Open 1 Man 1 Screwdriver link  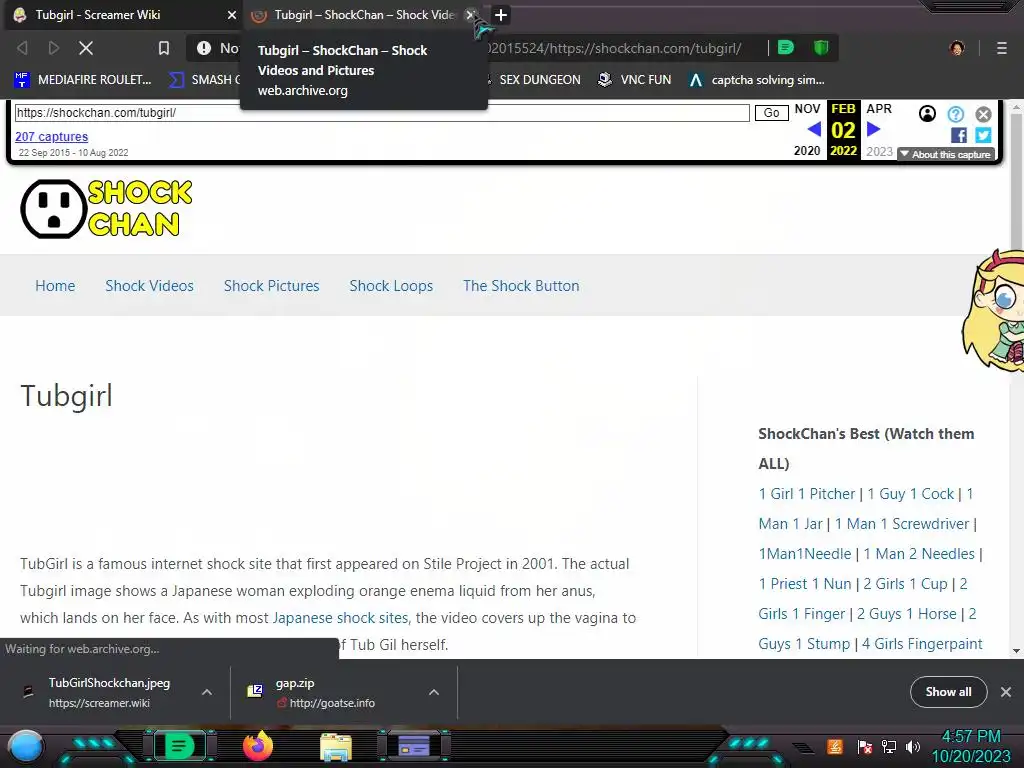point(902,524)
